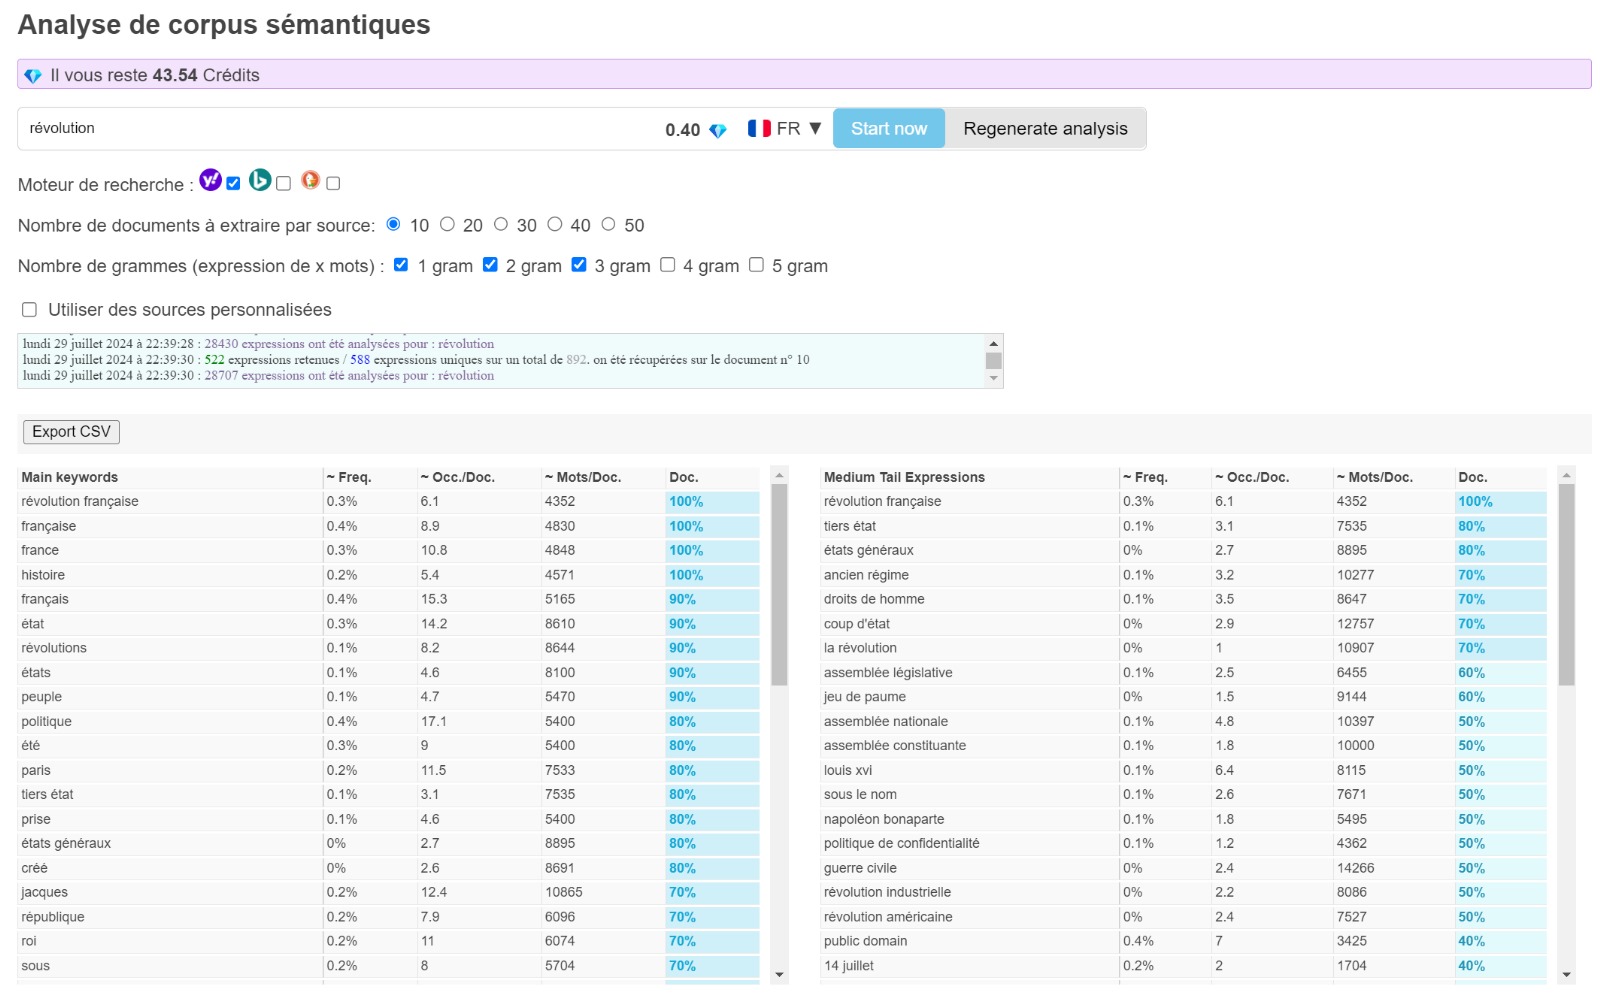Image resolution: width=1600 pixels, height=1004 pixels.
Task: Click 'coup d'état' expression row
Action: pyautogui.click(x=1184, y=624)
